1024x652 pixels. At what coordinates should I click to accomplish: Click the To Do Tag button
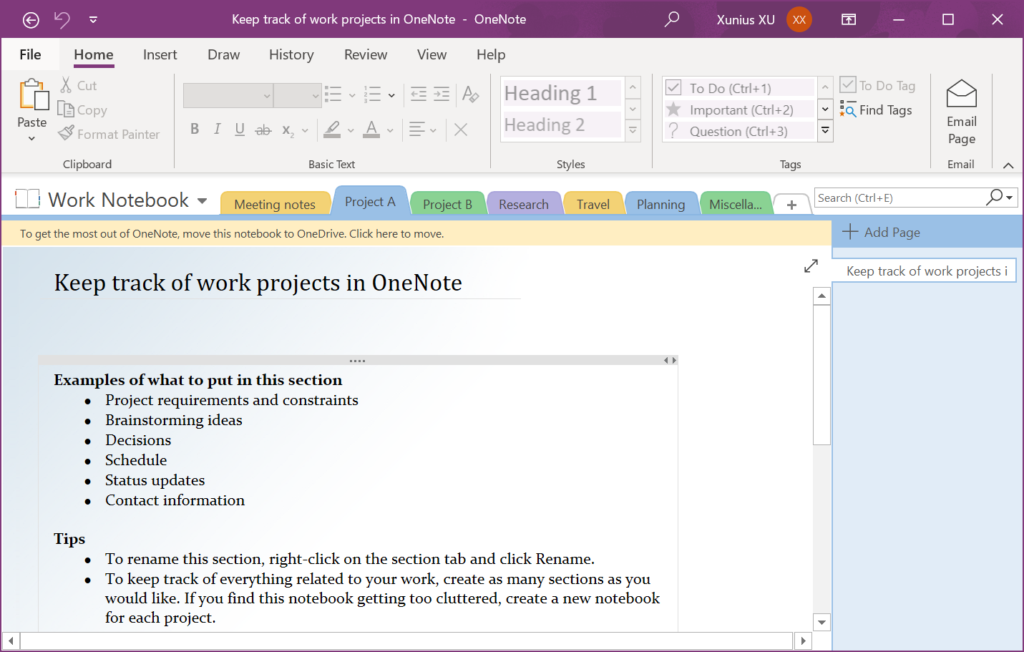coord(878,86)
